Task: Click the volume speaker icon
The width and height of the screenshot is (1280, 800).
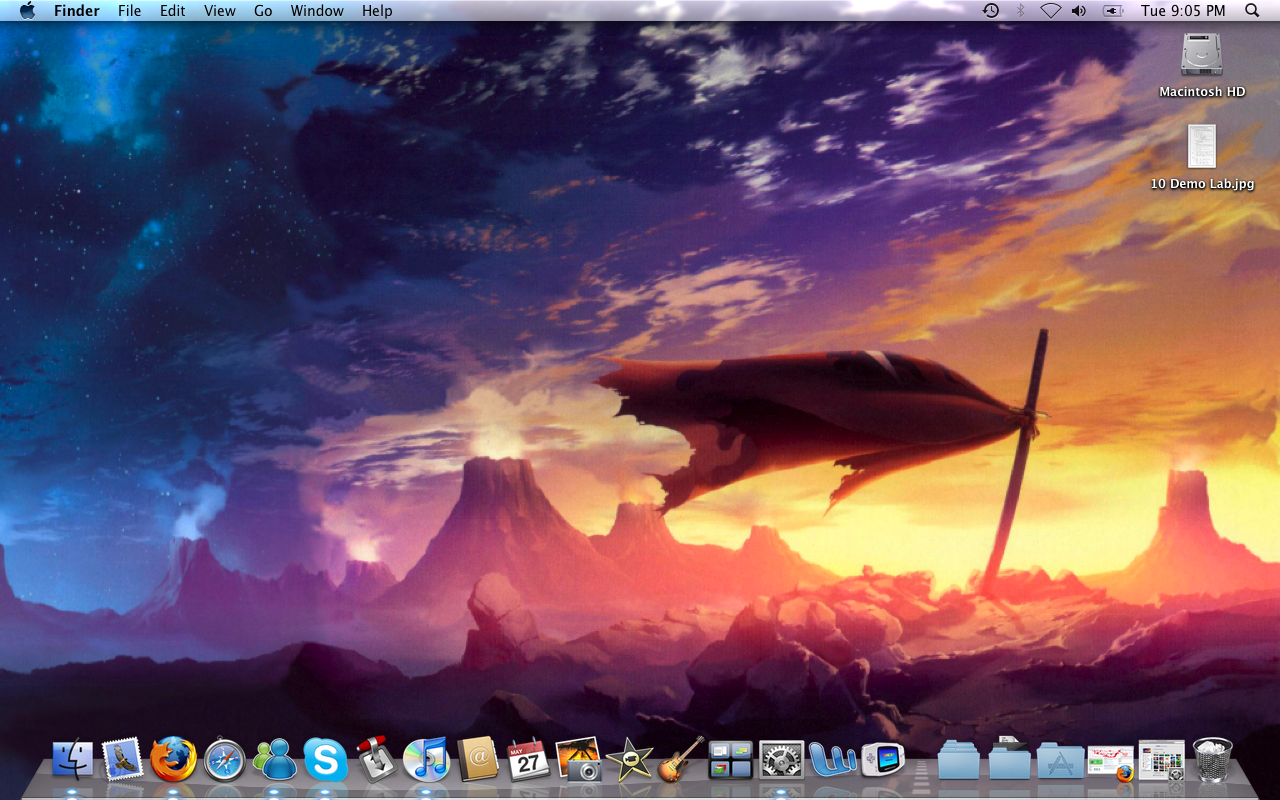Action: pos(1079,11)
